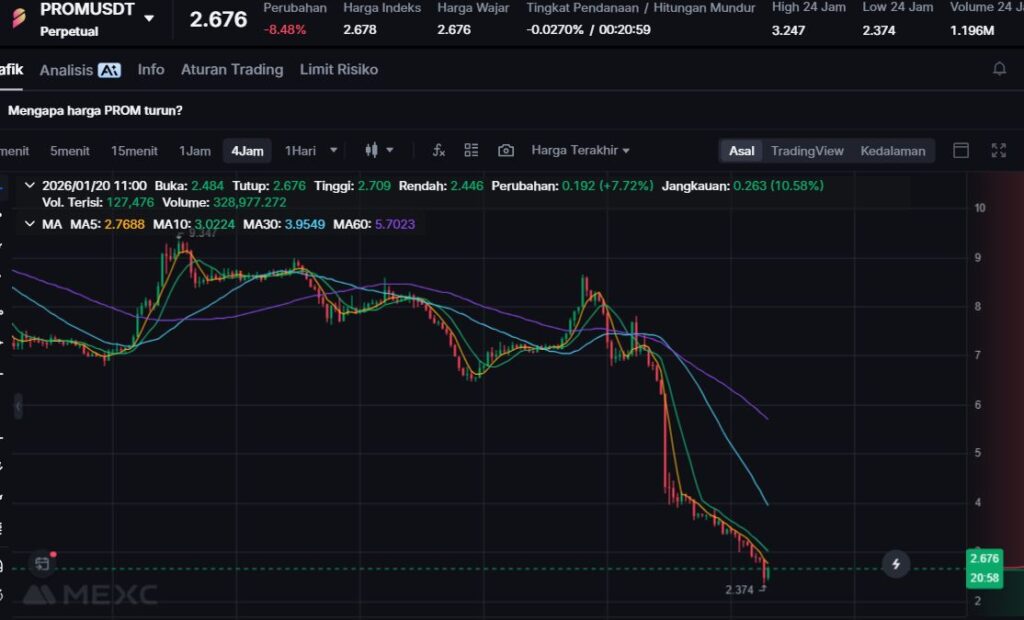Click the round icon above MEXC watermark
This screenshot has width=1024, height=620.
[41, 564]
